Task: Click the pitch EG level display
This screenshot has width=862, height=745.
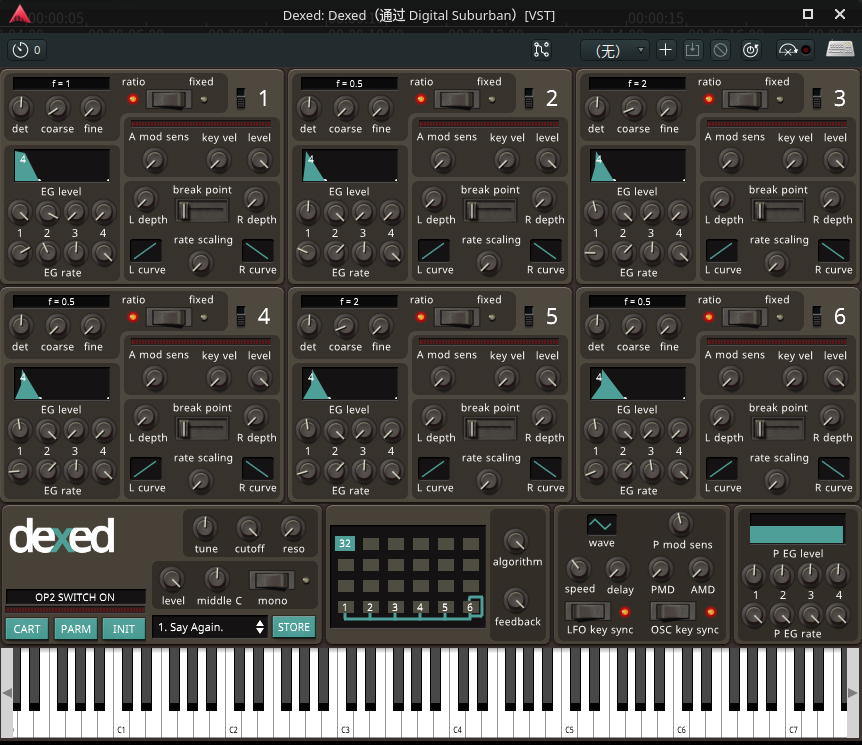Action: (x=797, y=529)
